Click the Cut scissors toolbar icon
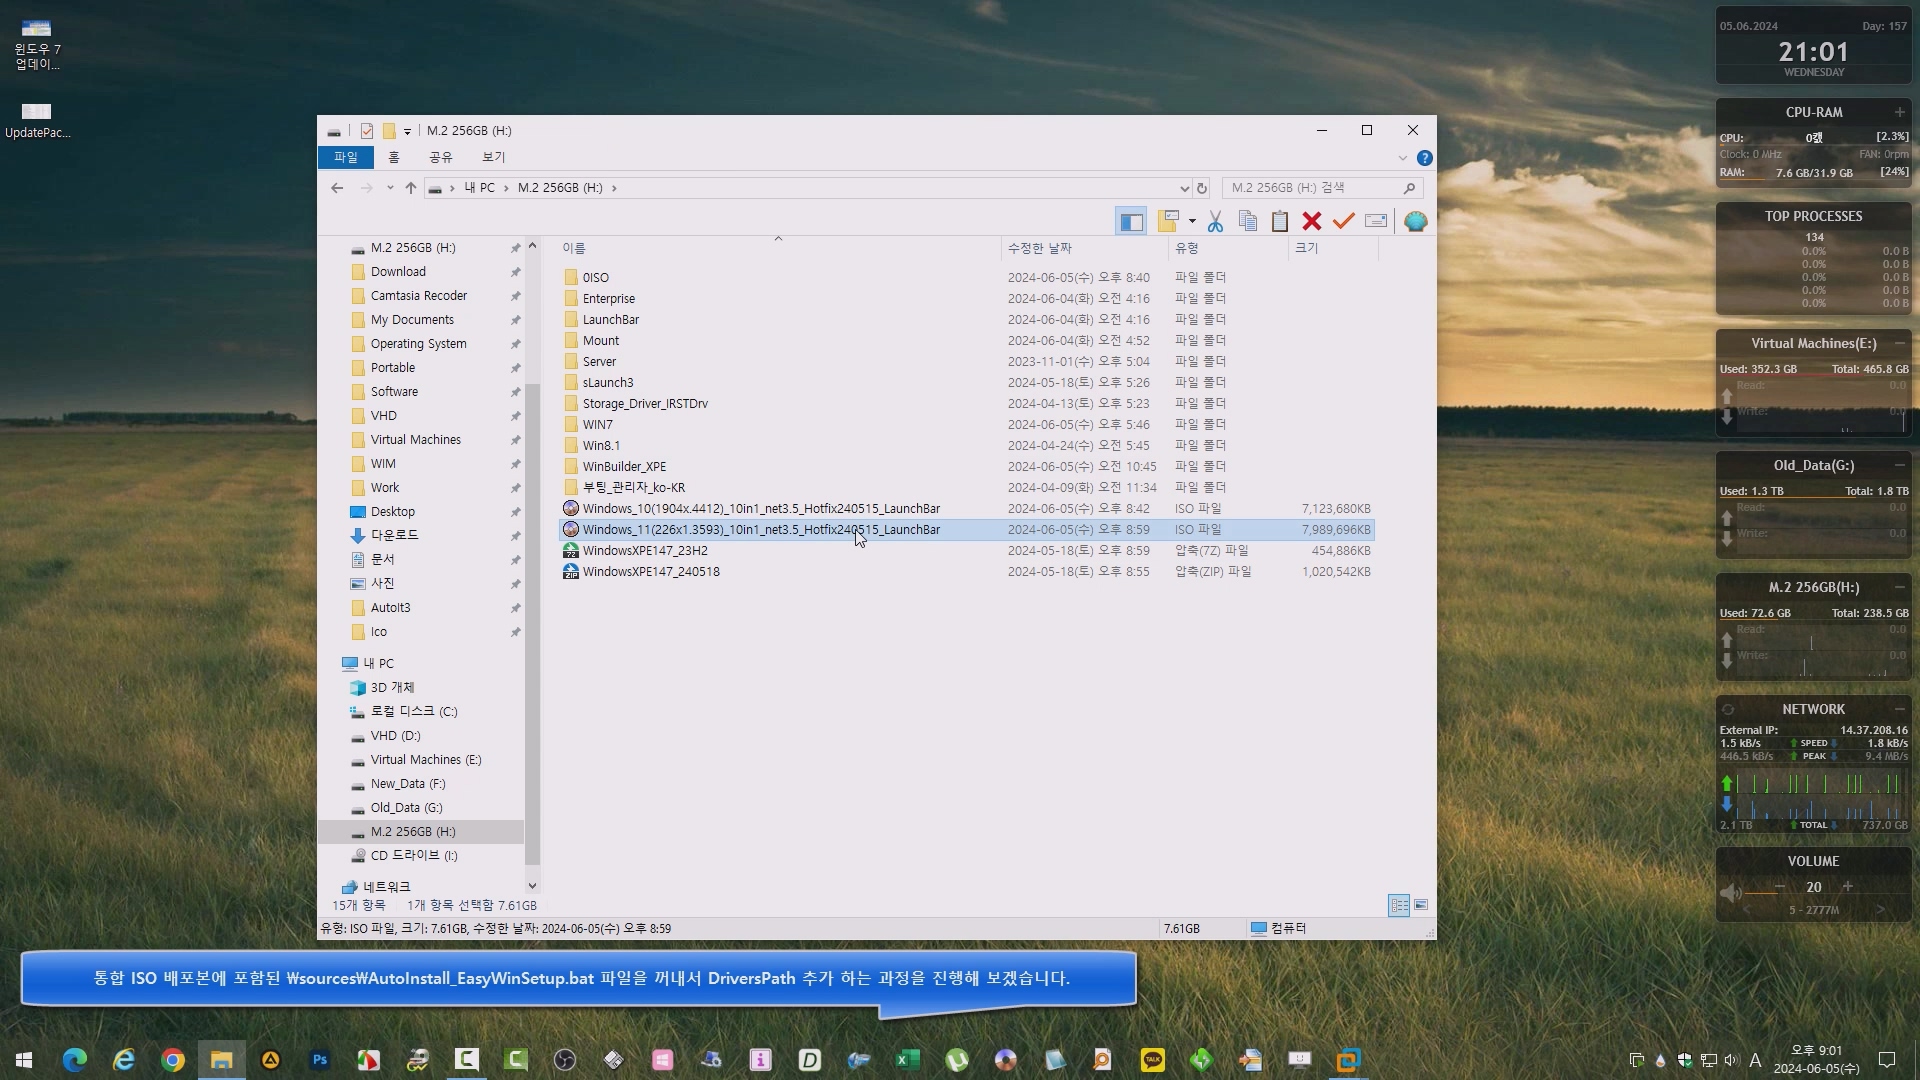The image size is (1920, 1080). click(x=1215, y=221)
